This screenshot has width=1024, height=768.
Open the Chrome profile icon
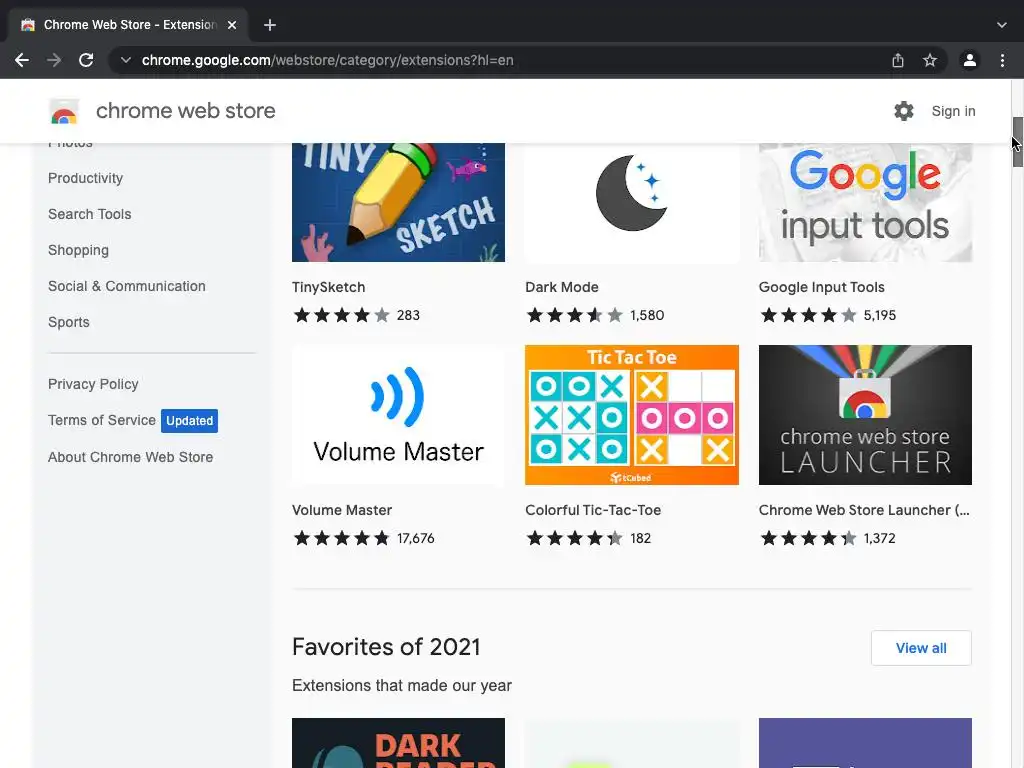[x=970, y=60]
